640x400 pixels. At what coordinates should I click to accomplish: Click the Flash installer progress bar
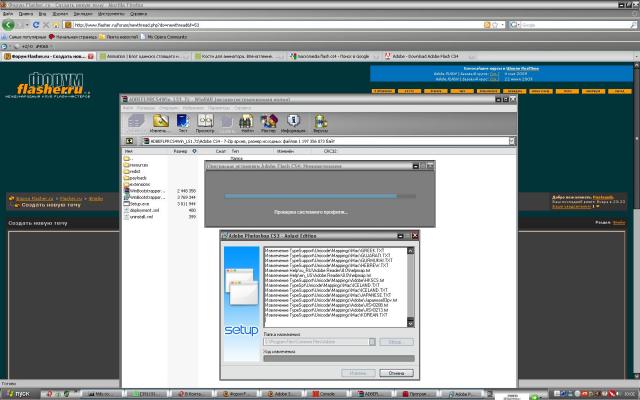pos(320,196)
